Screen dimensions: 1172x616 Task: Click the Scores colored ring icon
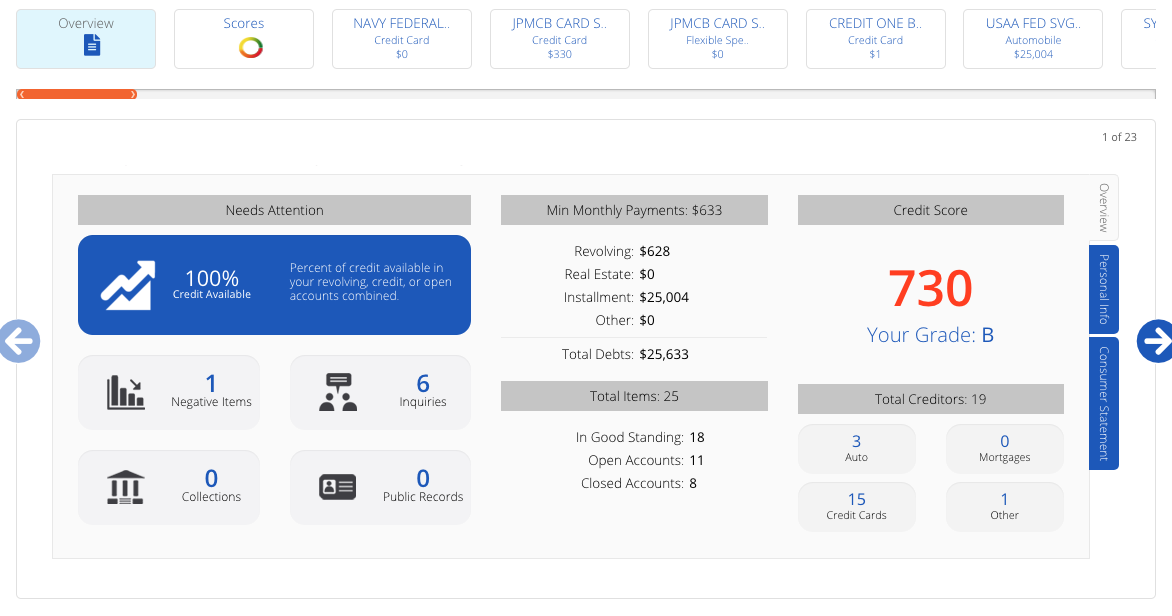tap(250, 48)
